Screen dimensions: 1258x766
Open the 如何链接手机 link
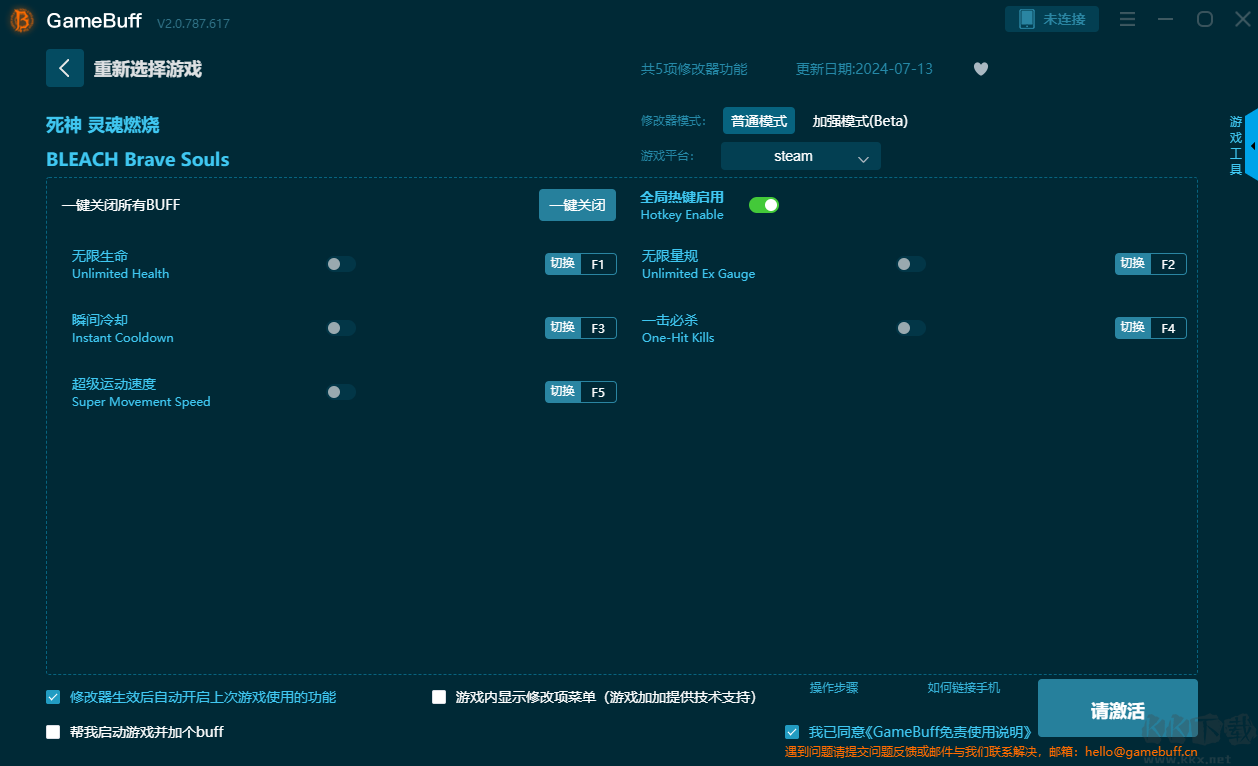(x=963, y=688)
